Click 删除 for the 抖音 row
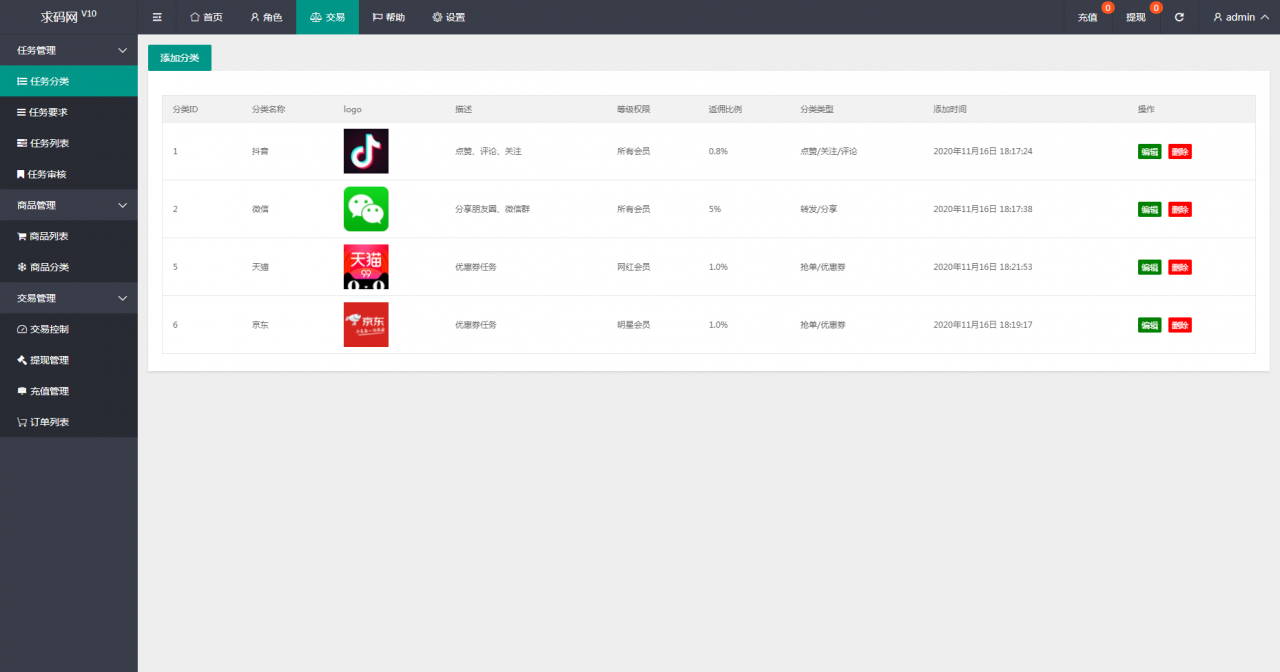Screen dimensions: 1280x672 point(1180,152)
